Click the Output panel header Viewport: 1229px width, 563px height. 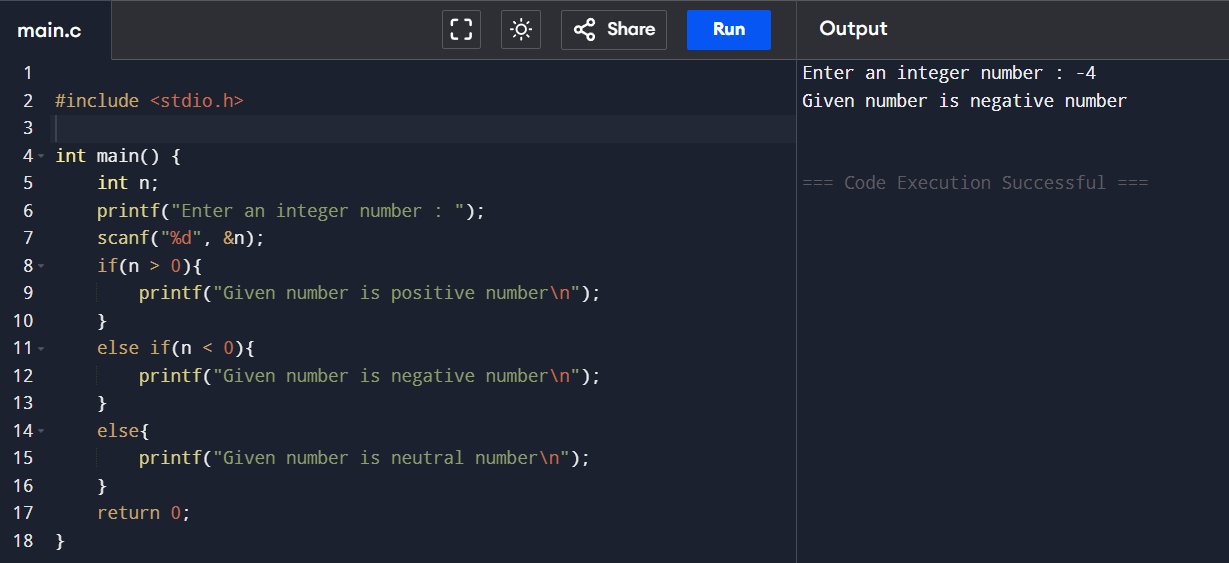click(853, 29)
